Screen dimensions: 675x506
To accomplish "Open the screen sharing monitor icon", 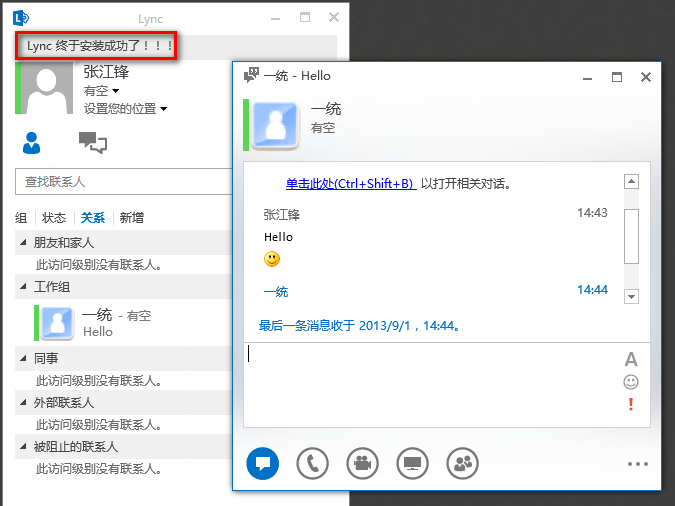I will (x=412, y=463).
